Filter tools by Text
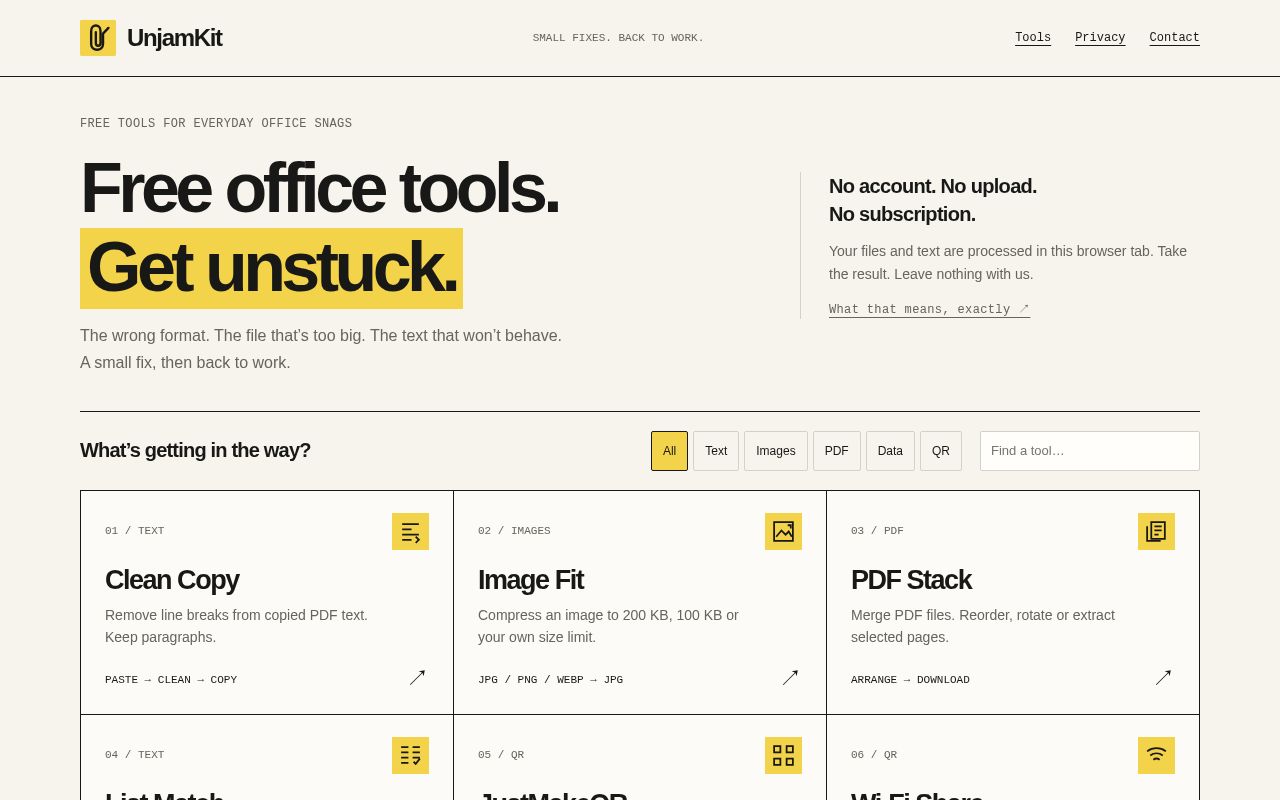This screenshot has width=1280, height=800. (x=716, y=451)
